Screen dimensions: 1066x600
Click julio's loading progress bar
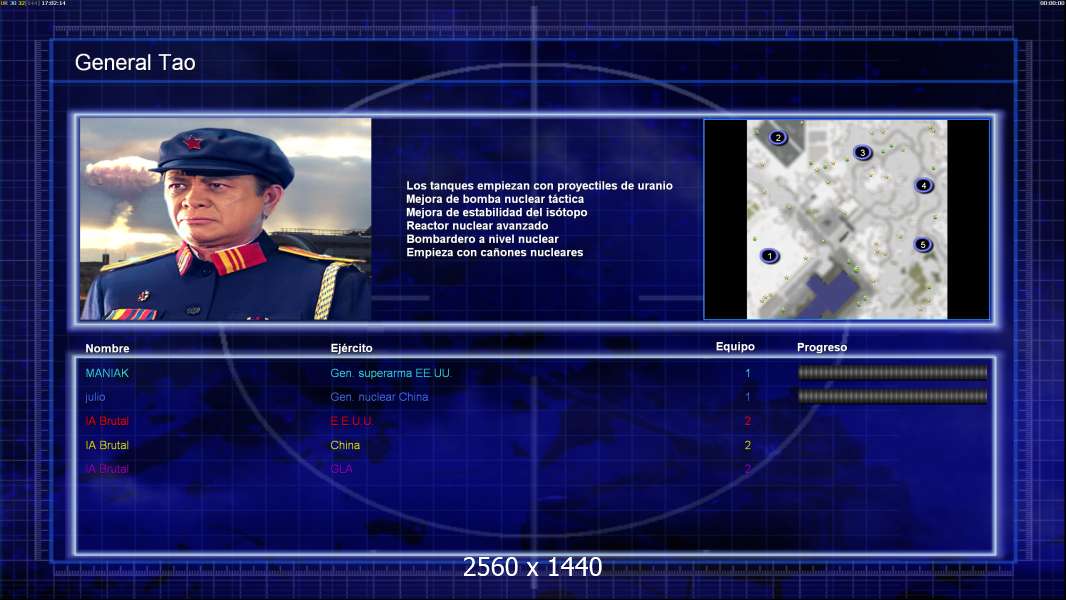(x=893, y=396)
